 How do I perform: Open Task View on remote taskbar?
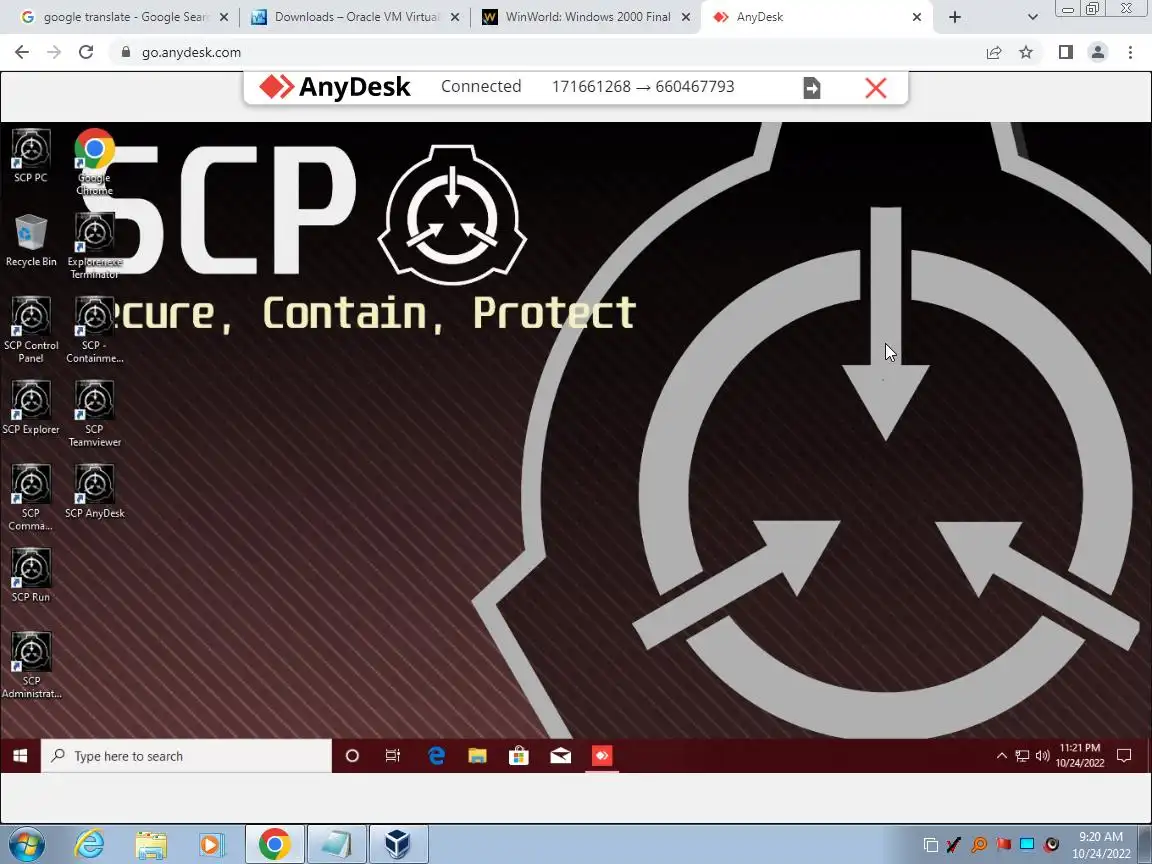coord(393,756)
